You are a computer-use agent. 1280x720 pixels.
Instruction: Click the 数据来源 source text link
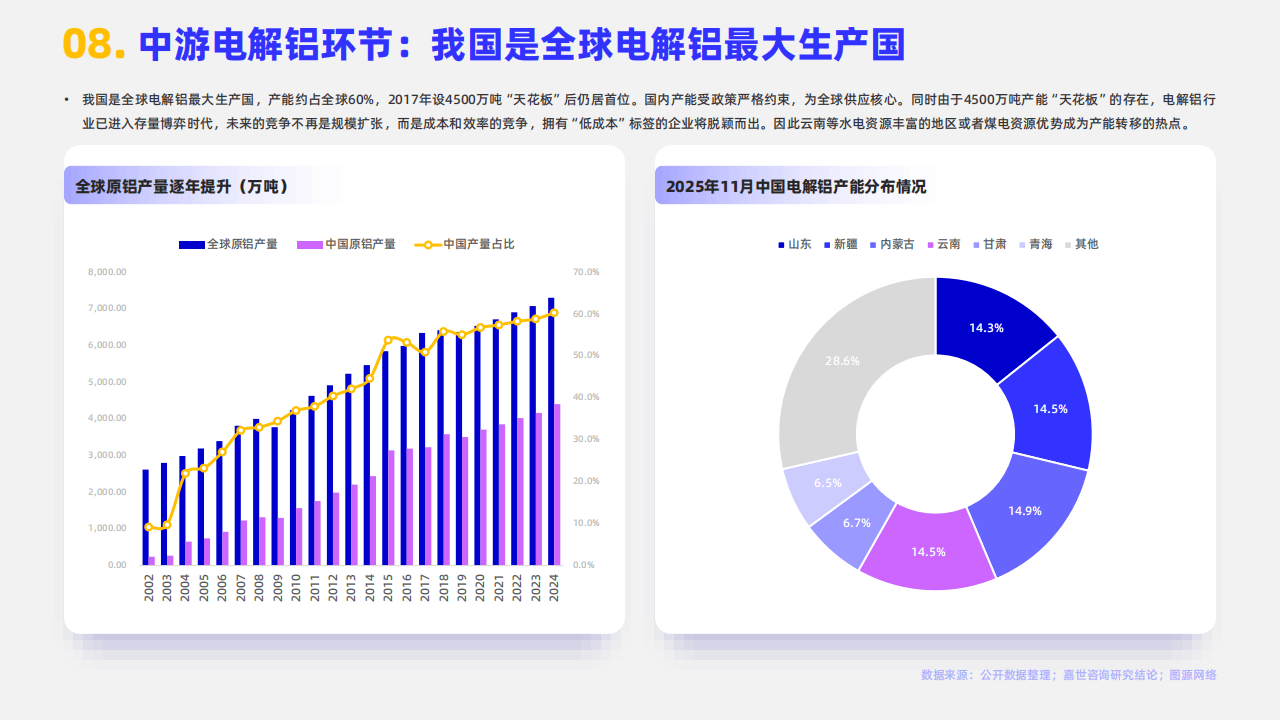1068,675
